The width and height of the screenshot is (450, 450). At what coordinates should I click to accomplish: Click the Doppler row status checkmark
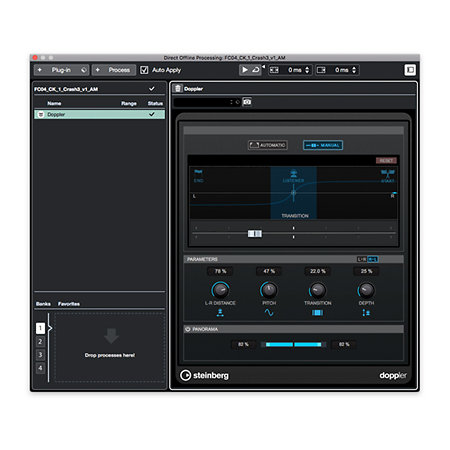152,114
